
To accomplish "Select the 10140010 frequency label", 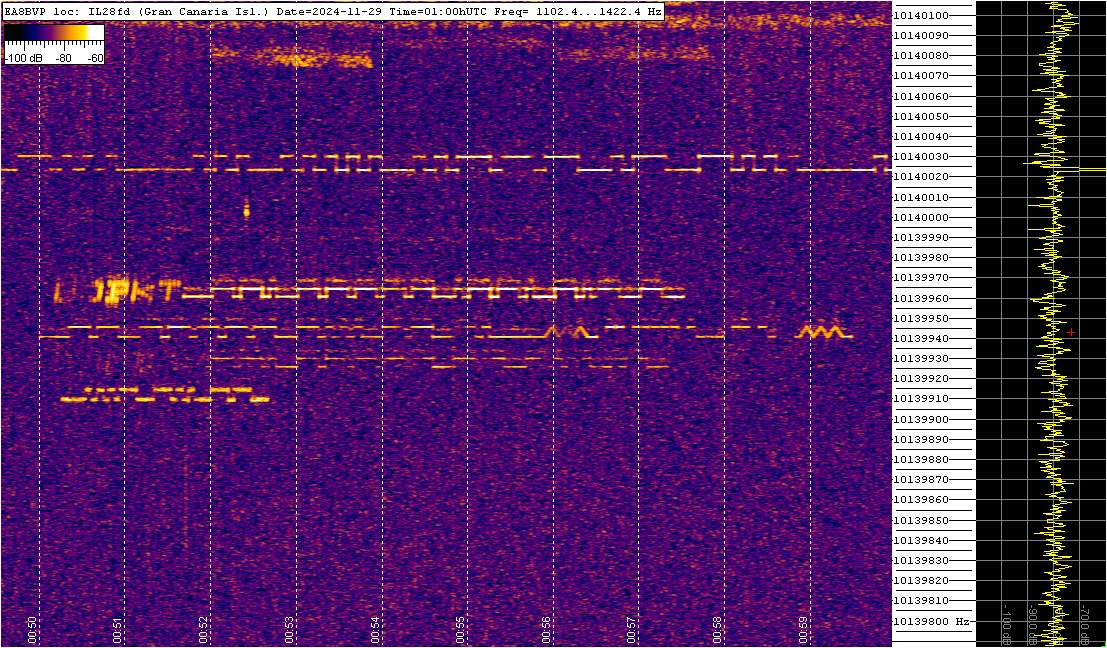I will [x=919, y=197].
